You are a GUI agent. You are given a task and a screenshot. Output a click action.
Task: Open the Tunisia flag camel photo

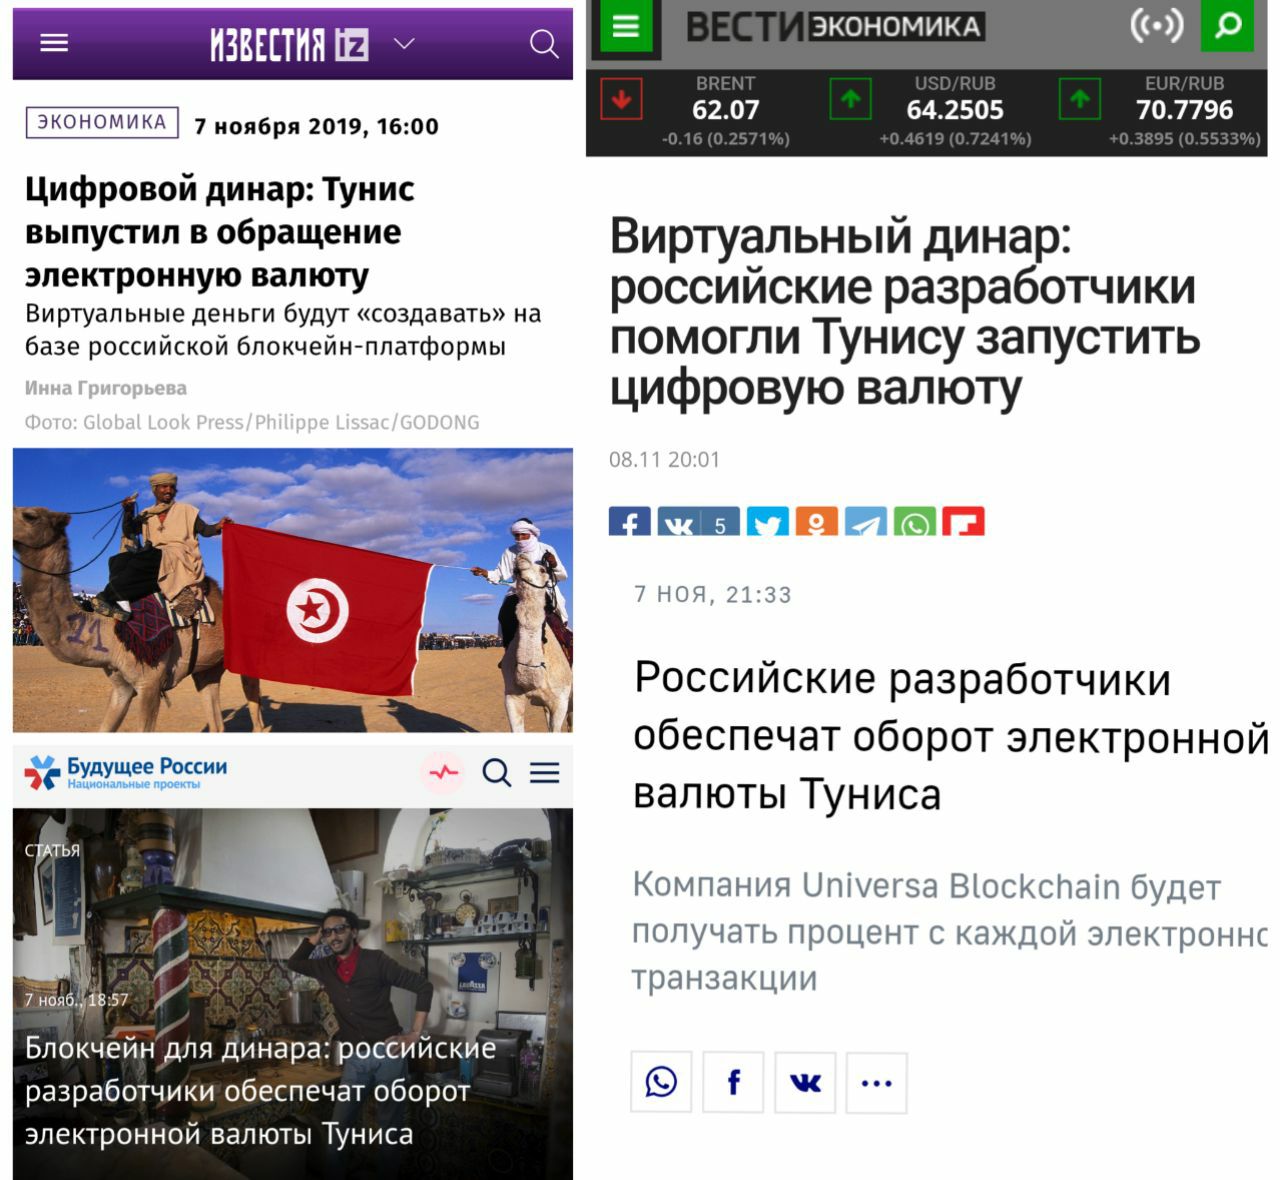(293, 590)
